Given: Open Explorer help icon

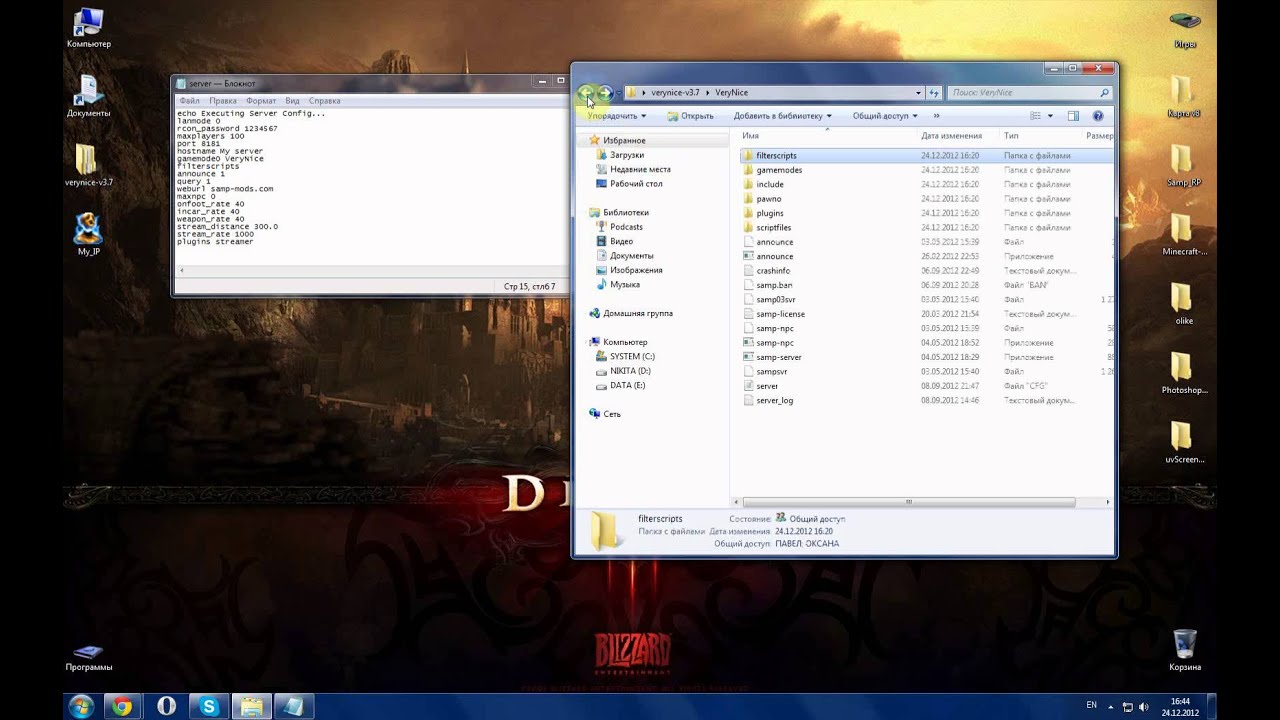Looking at the screenshot, I should click(x=1097, y=116).
